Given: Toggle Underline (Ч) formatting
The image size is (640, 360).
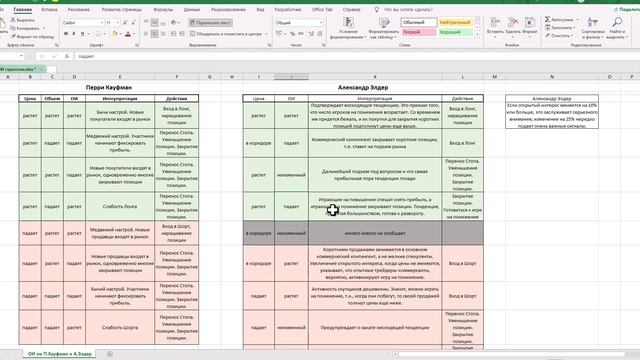Looking at the screenshot, I should [x=82, y=34].
